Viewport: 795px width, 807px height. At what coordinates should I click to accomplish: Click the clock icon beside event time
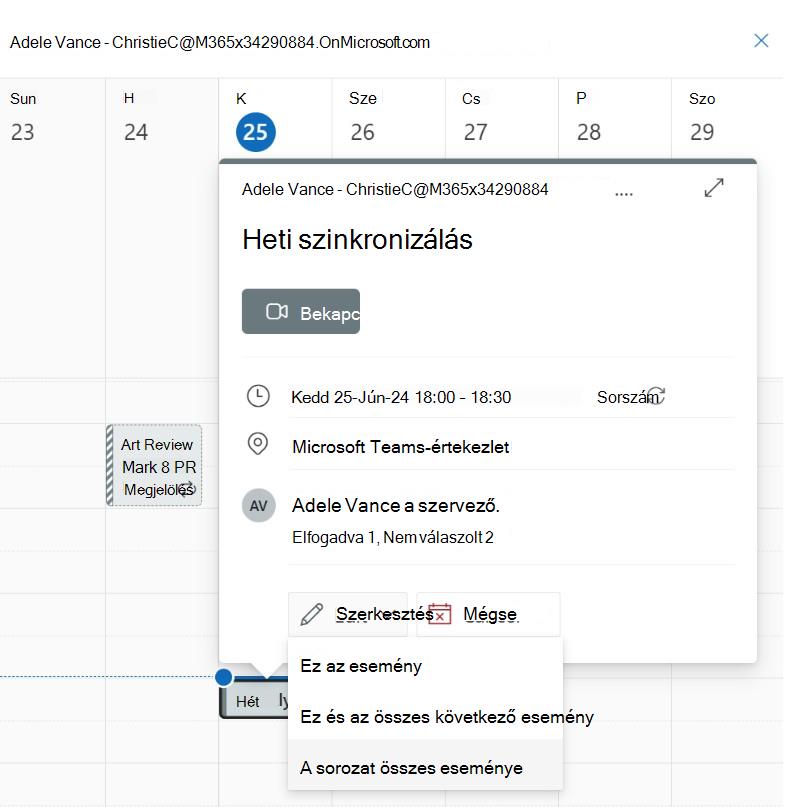(258, 396)
